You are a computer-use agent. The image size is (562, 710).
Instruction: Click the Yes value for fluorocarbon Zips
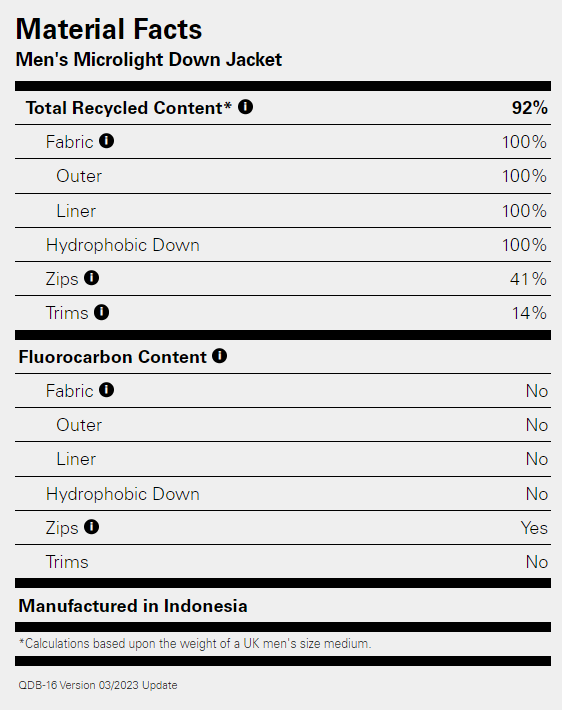pyautogui.click(x=534, y=528)
